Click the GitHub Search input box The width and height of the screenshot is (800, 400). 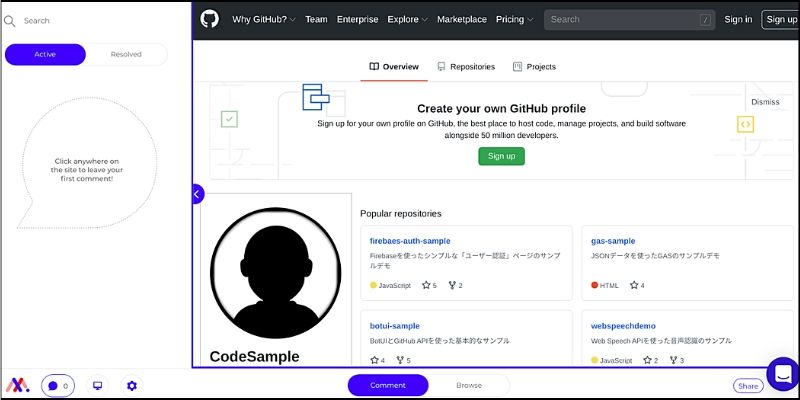point(630,20)
